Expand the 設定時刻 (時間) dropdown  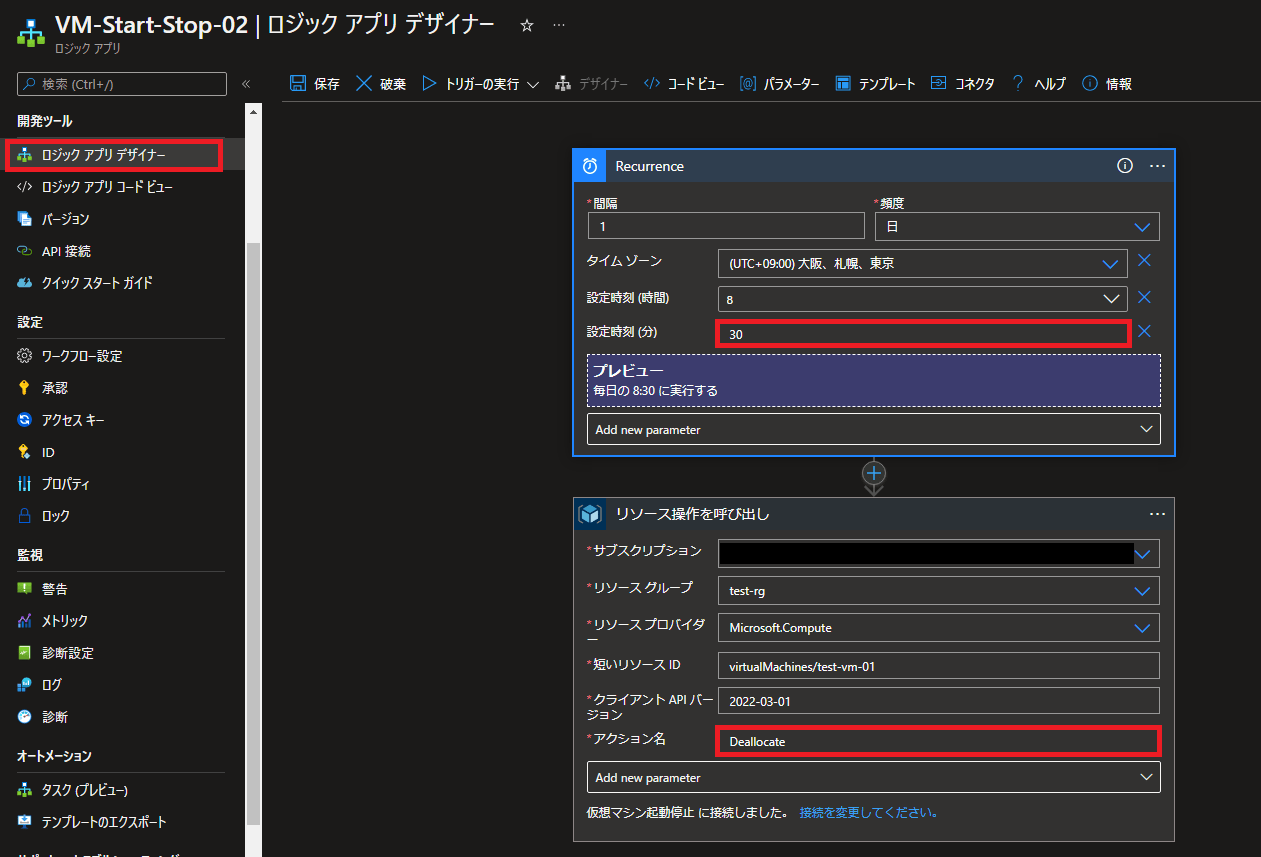click(1110, 299)
